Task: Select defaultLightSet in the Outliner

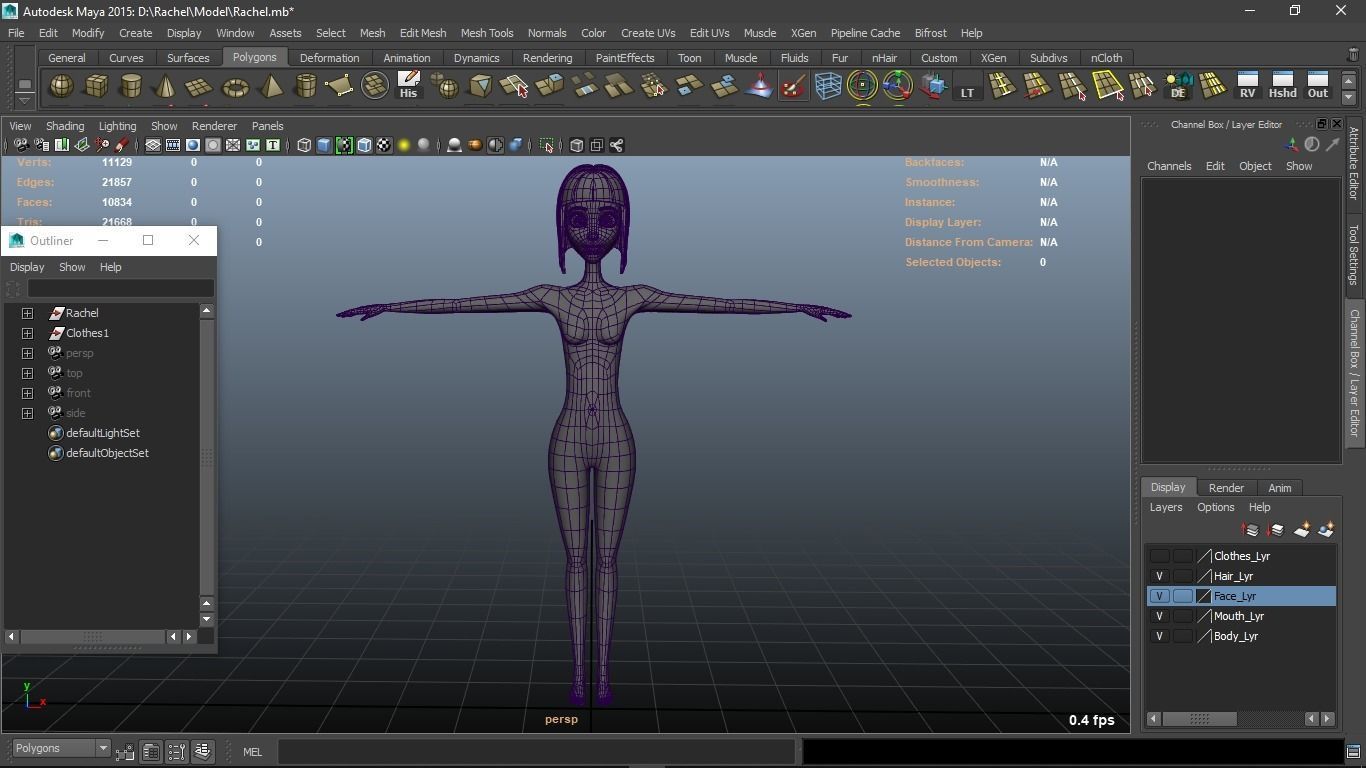Action: 102,433
